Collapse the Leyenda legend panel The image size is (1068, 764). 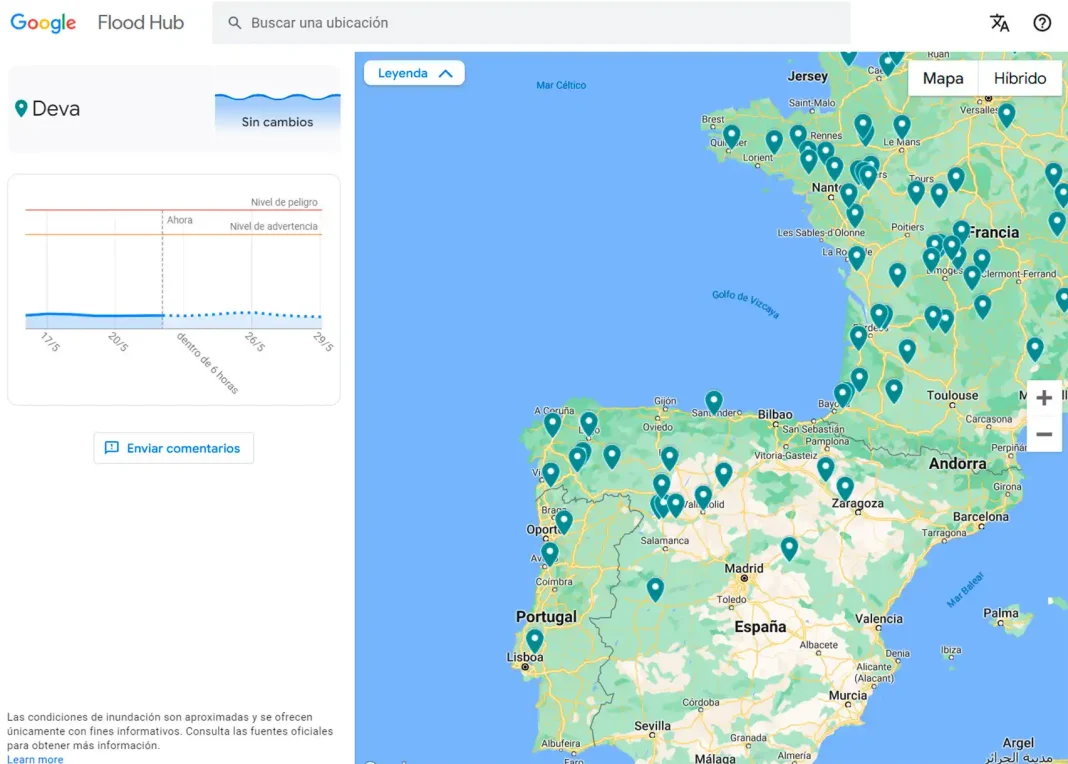(x=414, y=73)
